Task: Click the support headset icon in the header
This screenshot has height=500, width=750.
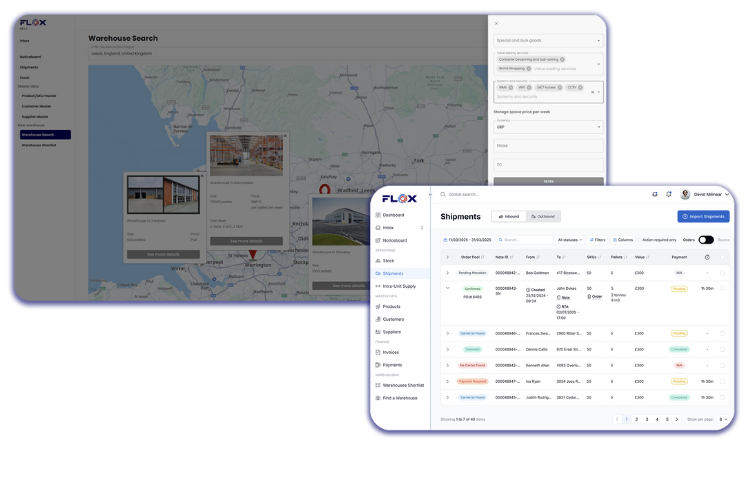Action: (655, 194)
